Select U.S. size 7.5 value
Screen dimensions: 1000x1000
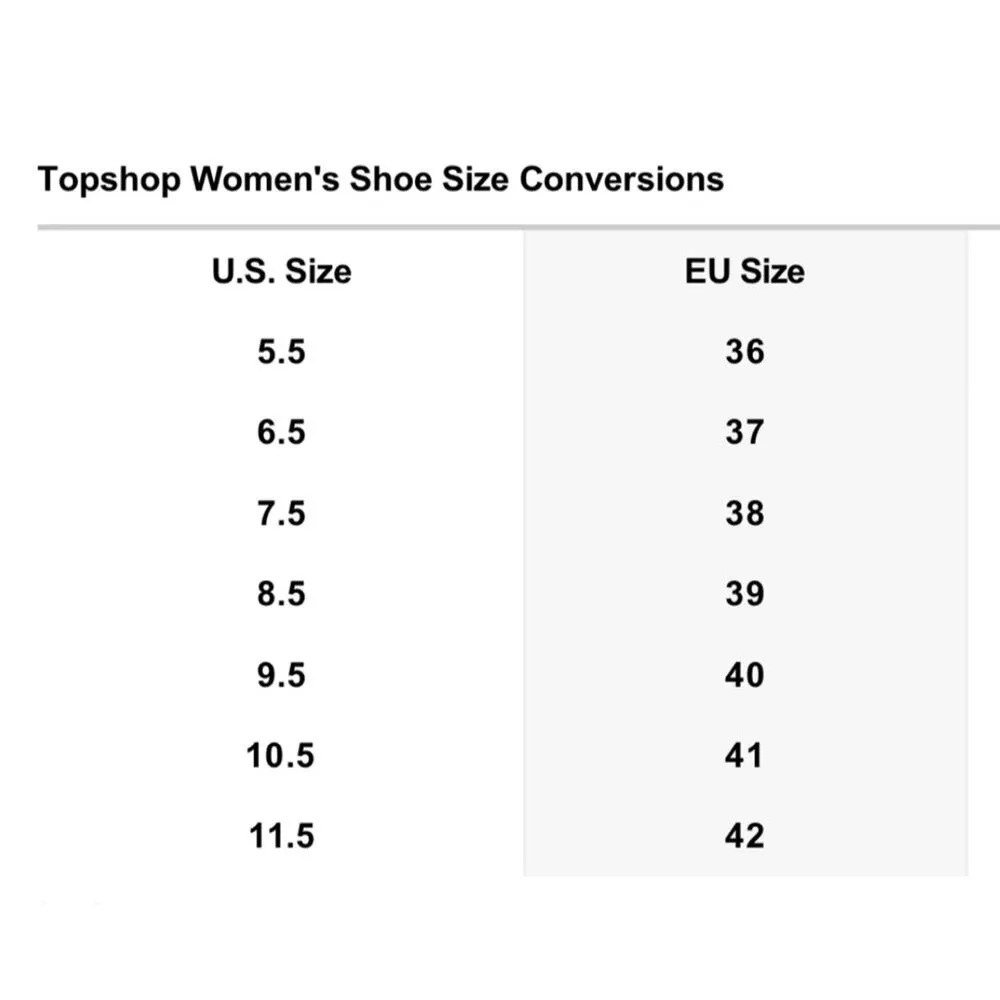click(281, 514)
